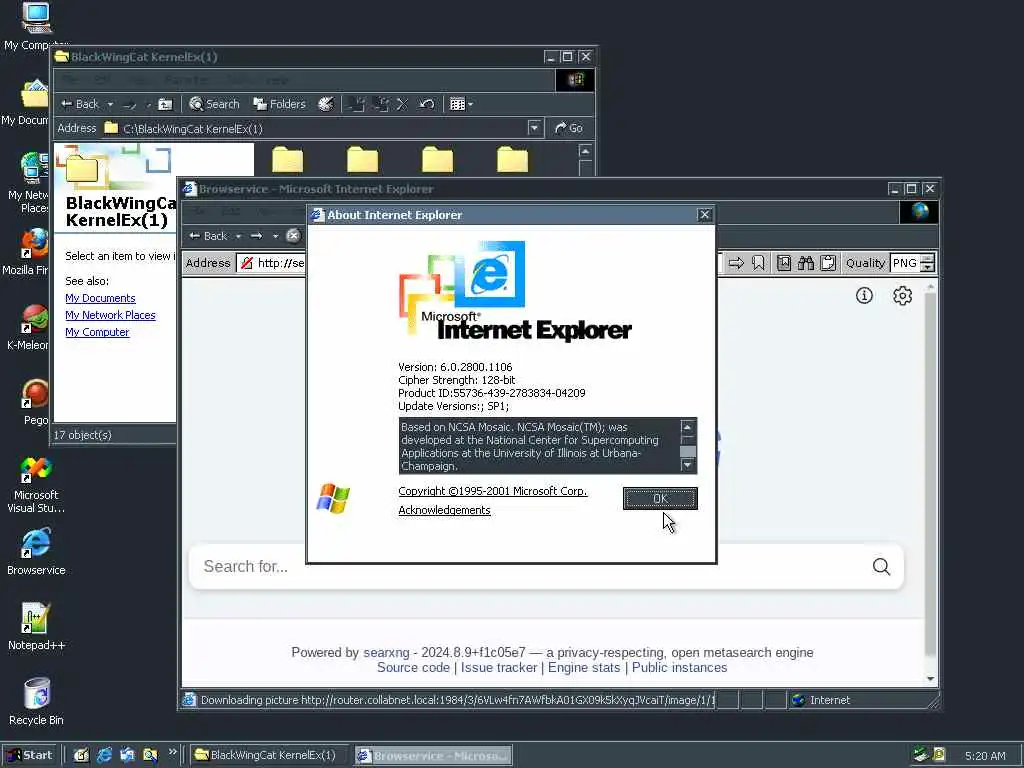
Task: Open the Recycle Bin desktop icon
Action: point(36,701)
